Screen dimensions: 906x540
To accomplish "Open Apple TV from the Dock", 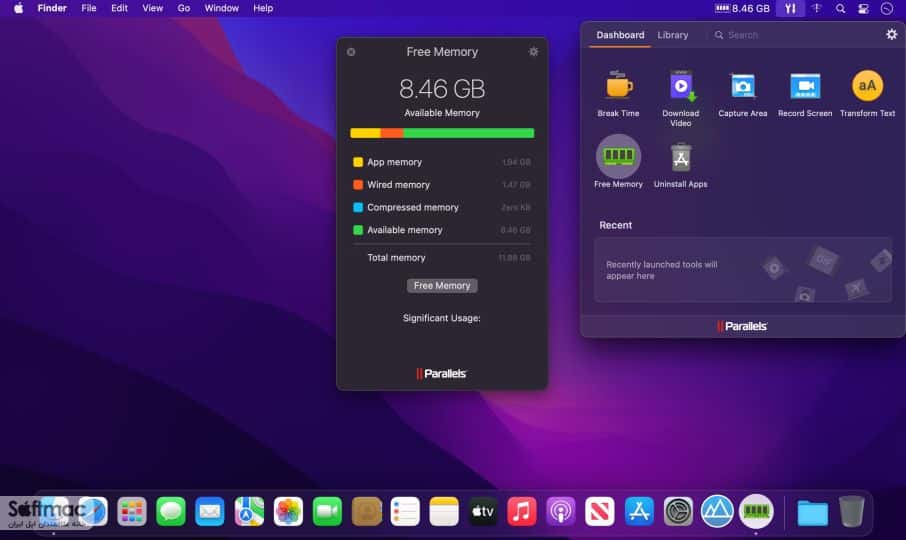I will click(x=483, y=511).
